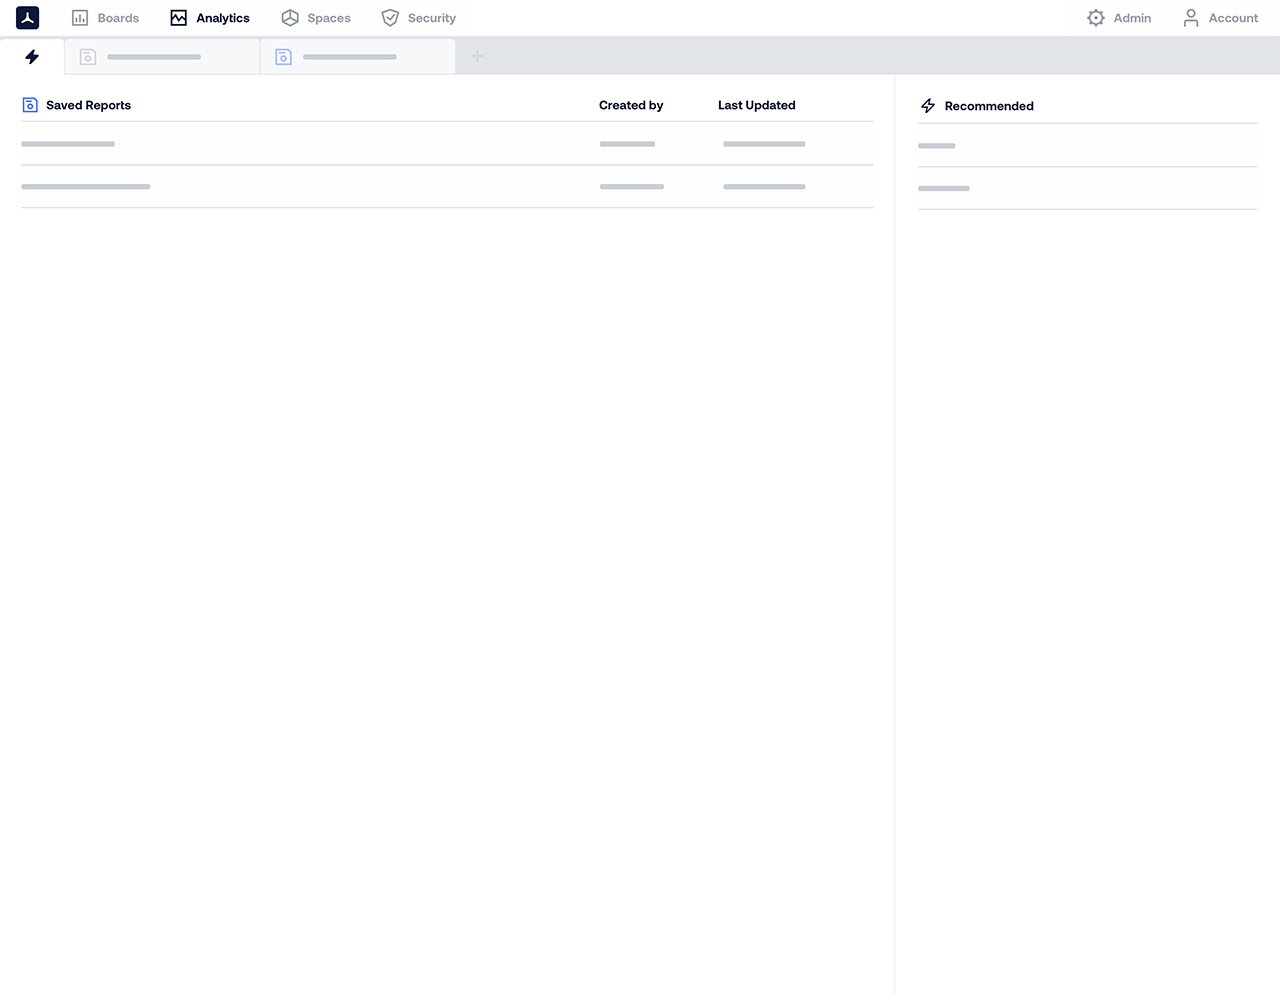1280x994 pixels.
Task: Open the Boards menu item
Action: [x=118, y=18]
